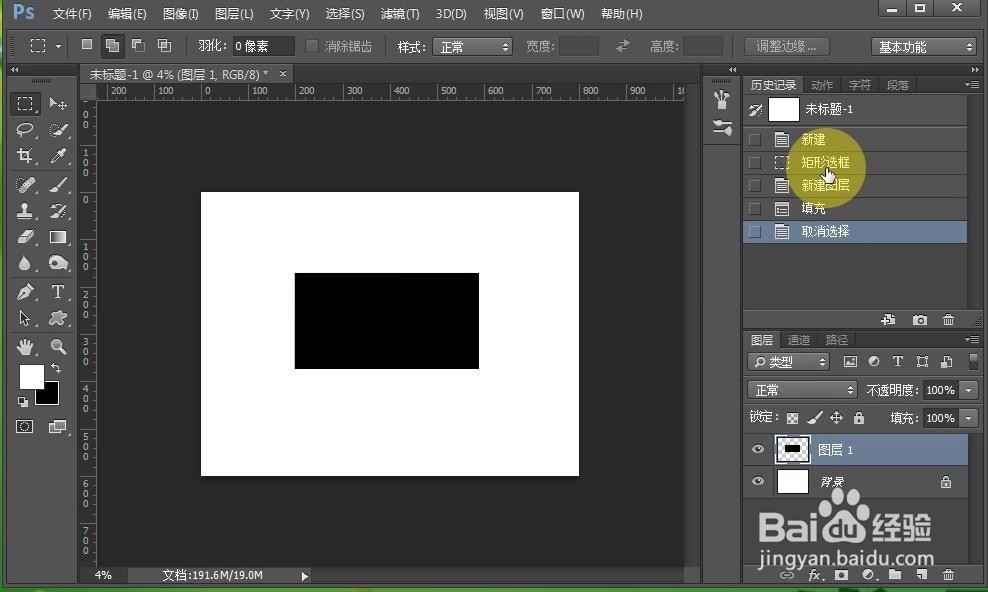The height and width of the screenshot is (592, 988).
Task: Select the Gradient tool
Action: click(x=57, y=237)
